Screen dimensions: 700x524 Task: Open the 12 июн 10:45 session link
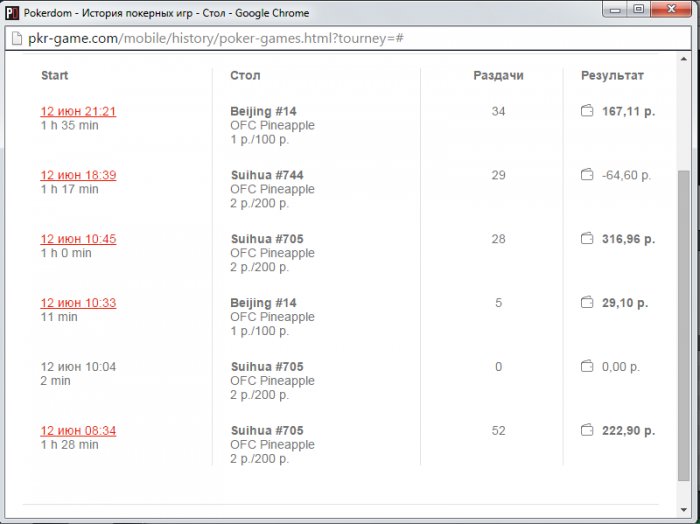(78, 239)
